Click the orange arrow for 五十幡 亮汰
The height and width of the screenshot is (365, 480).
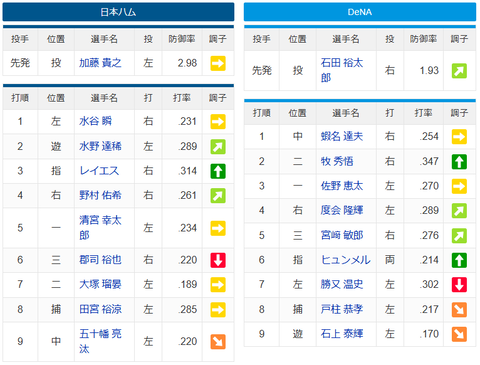pos(218,342)
